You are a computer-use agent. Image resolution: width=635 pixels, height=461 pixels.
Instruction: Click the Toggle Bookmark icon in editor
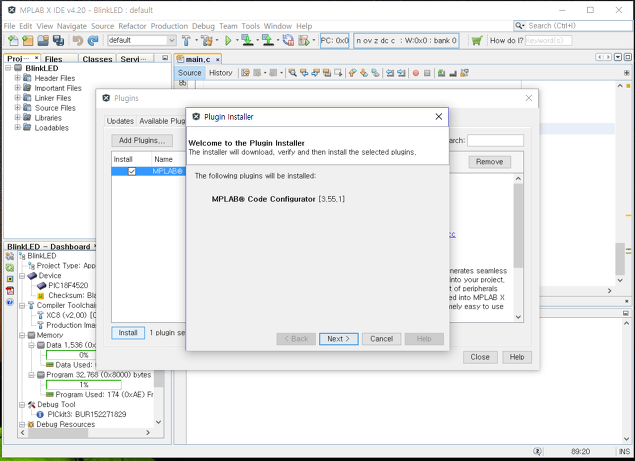coord(375,73)
